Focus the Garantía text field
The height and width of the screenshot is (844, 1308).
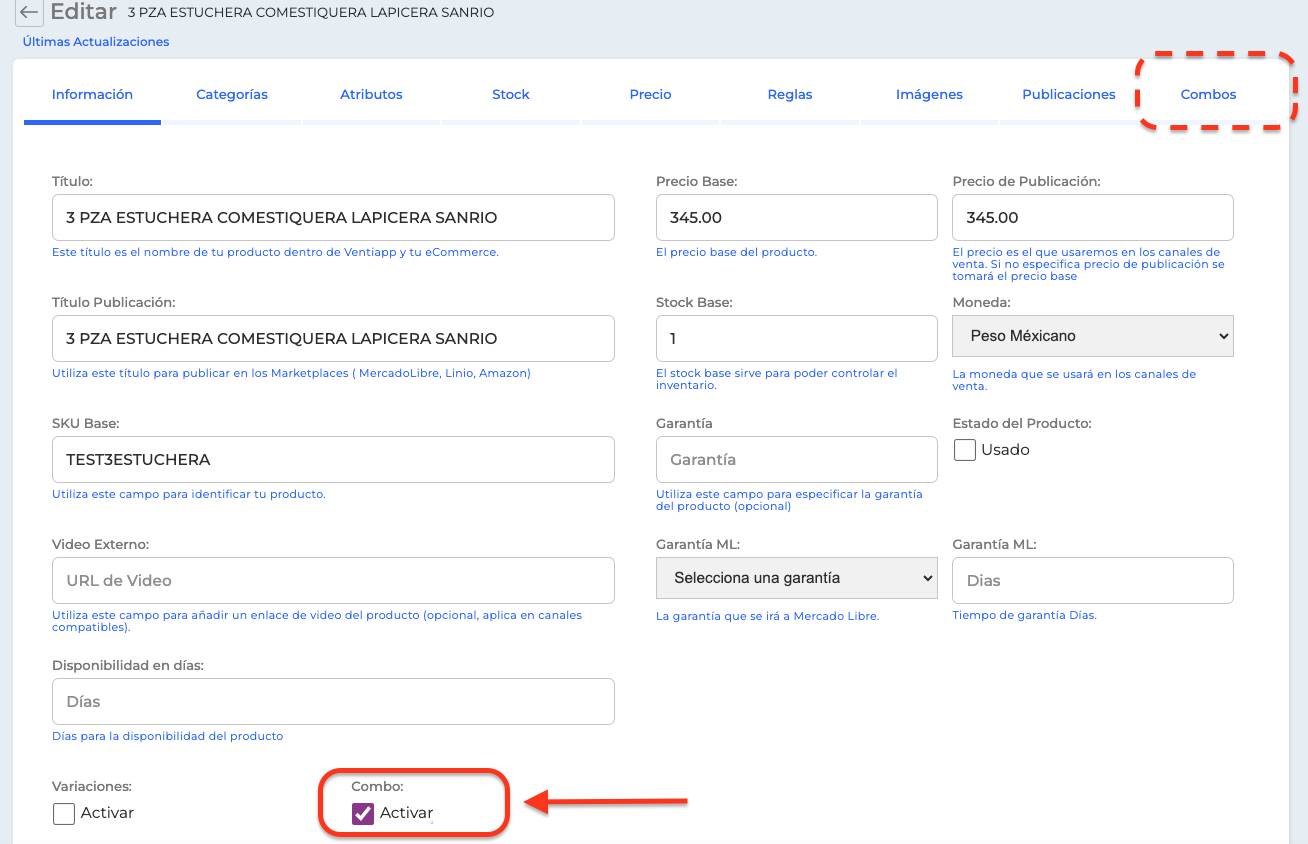tap(797, 459)
